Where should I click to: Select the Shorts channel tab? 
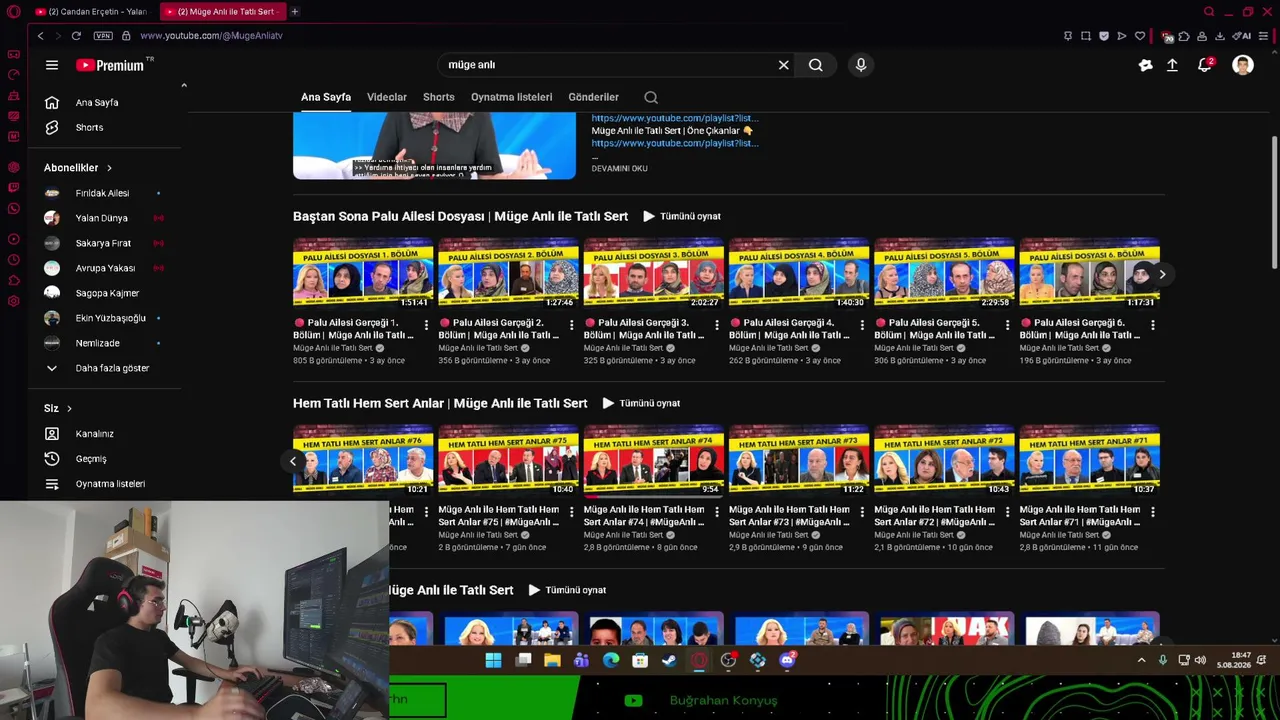click(439, 97)
